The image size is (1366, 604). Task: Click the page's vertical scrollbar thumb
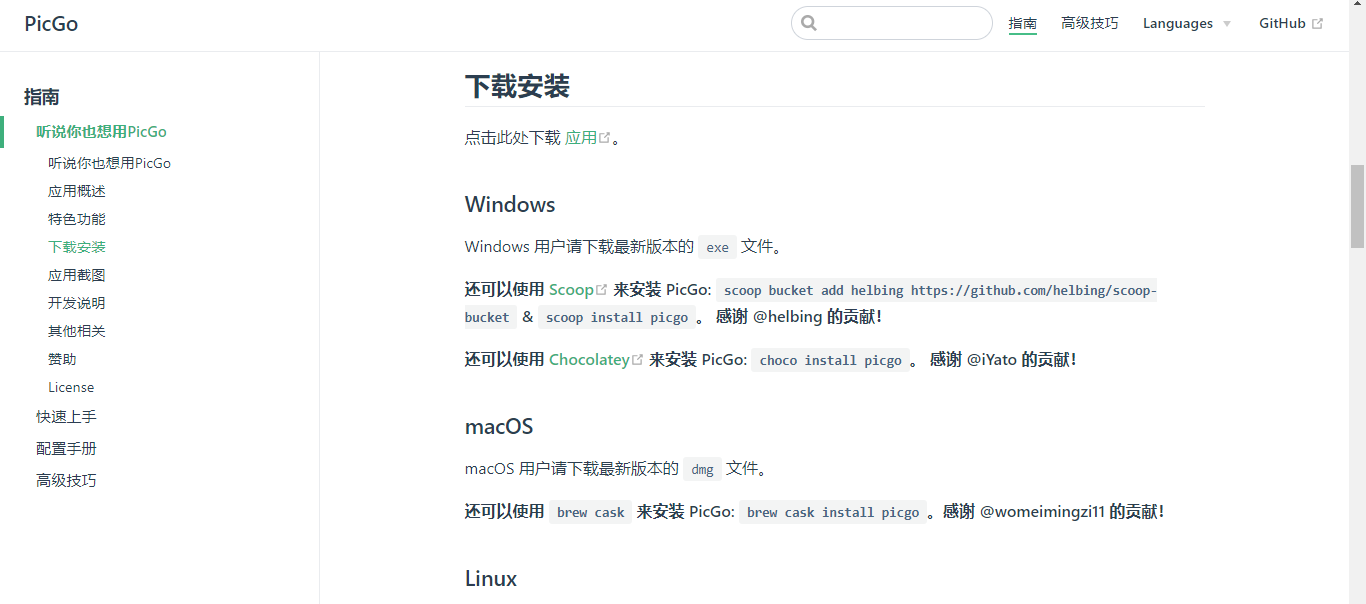click(x=1357, y=206)
